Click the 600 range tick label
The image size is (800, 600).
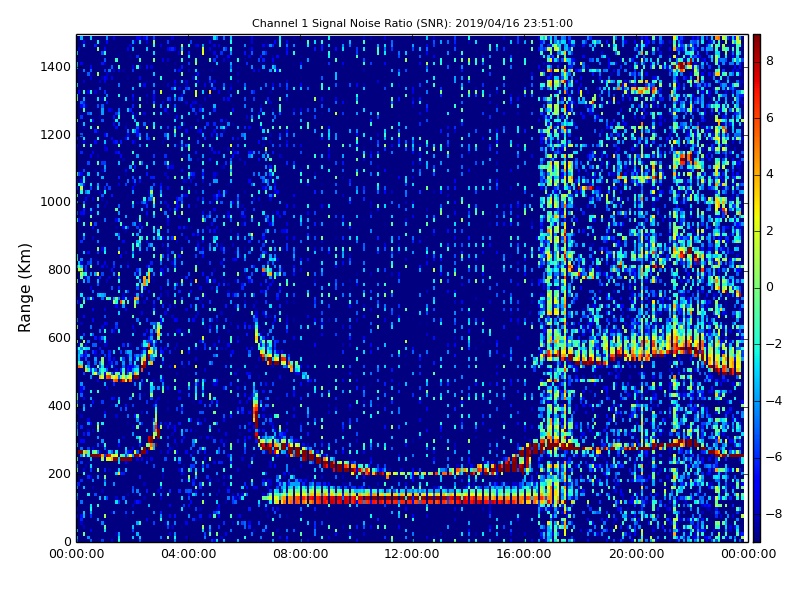tap(60, 338)
